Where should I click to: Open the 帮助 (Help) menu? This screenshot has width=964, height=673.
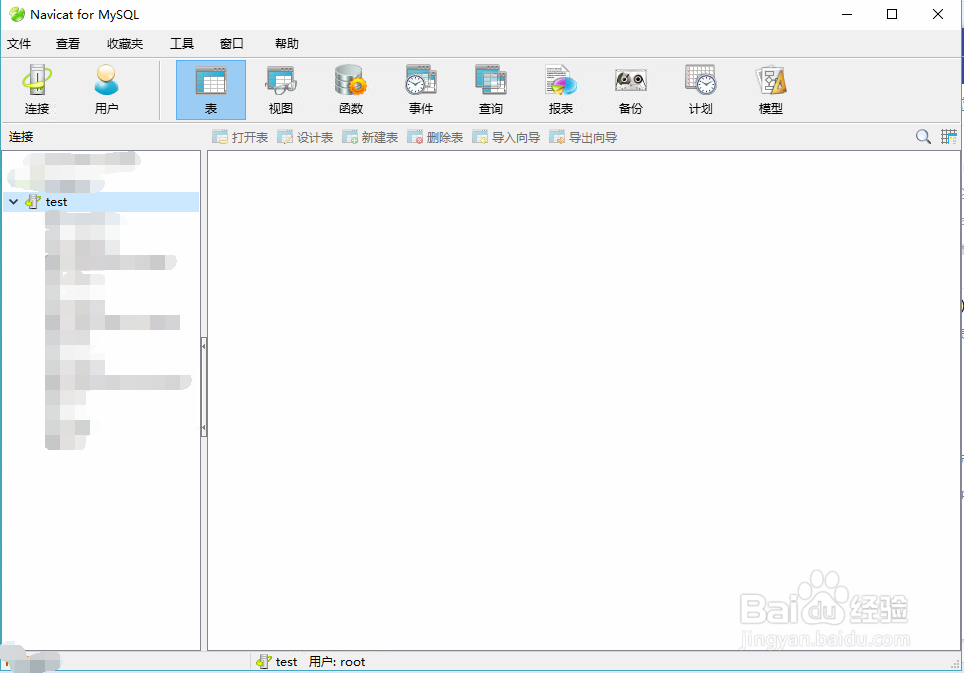coord(286,44)
